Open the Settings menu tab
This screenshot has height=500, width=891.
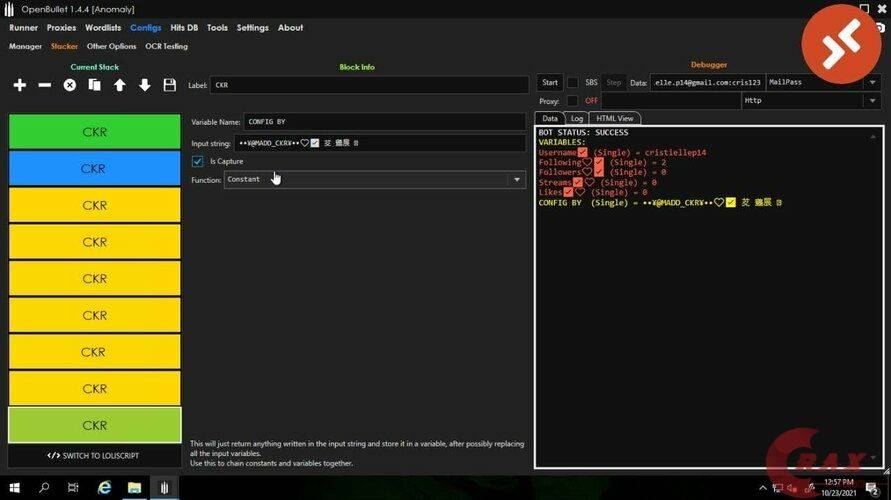252,27
